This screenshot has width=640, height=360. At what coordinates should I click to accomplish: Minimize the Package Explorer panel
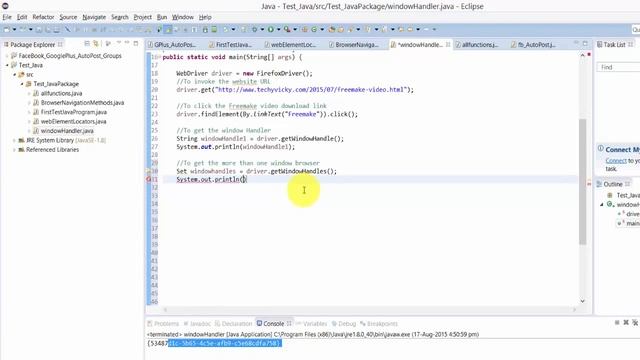(127, 43)
